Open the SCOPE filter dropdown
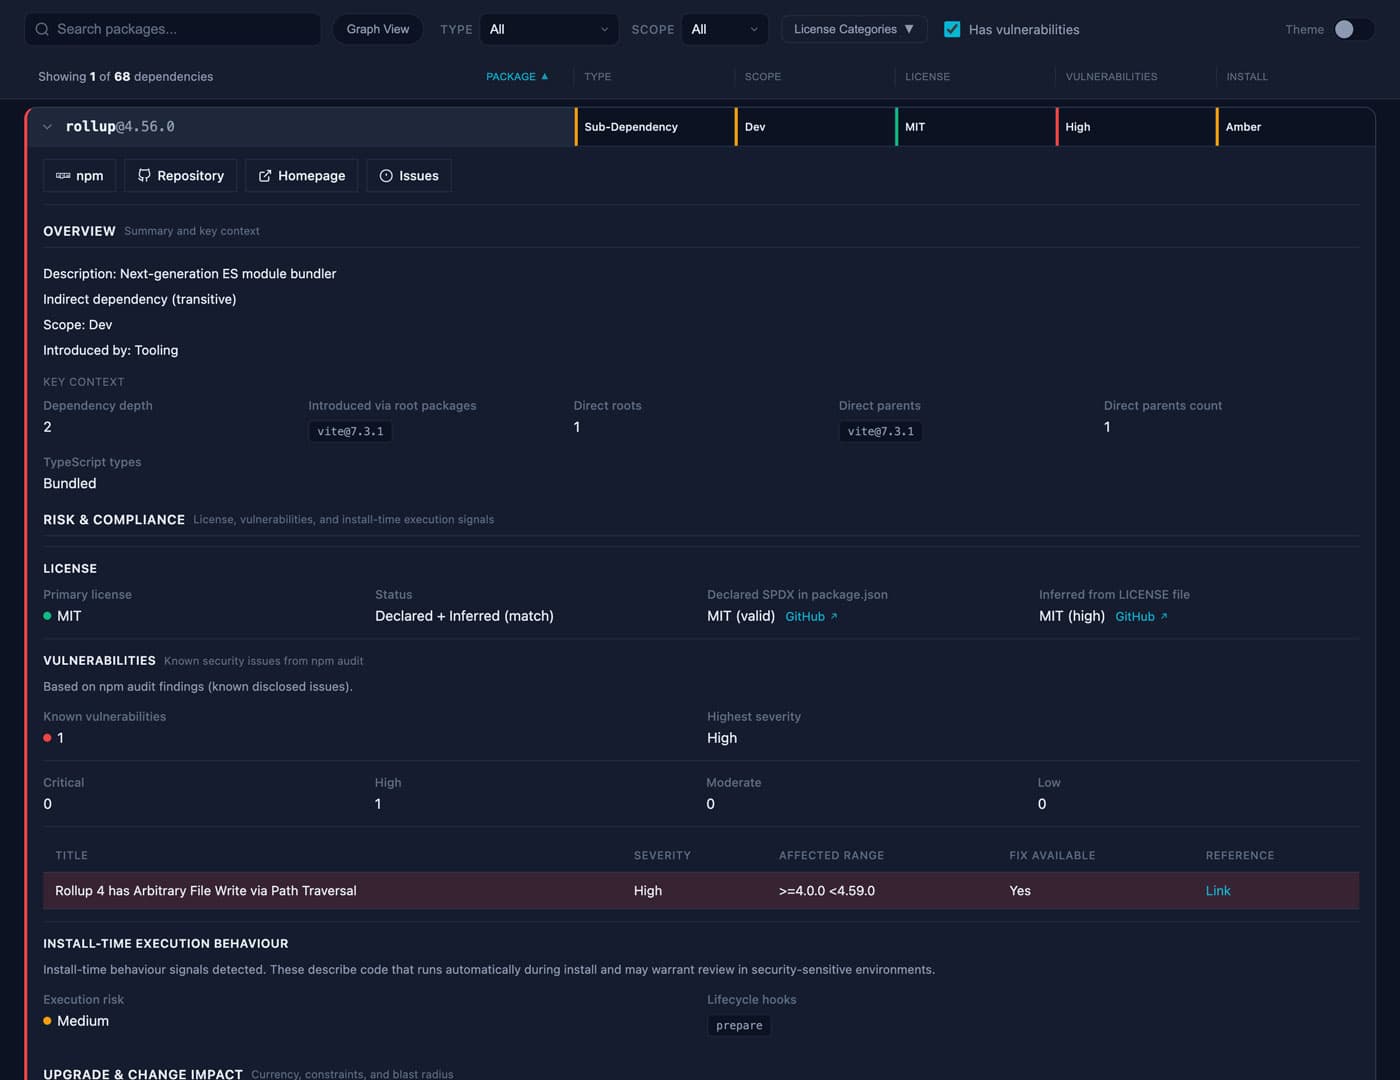Screen dimensions: 1400x1080 pos(724,29)
